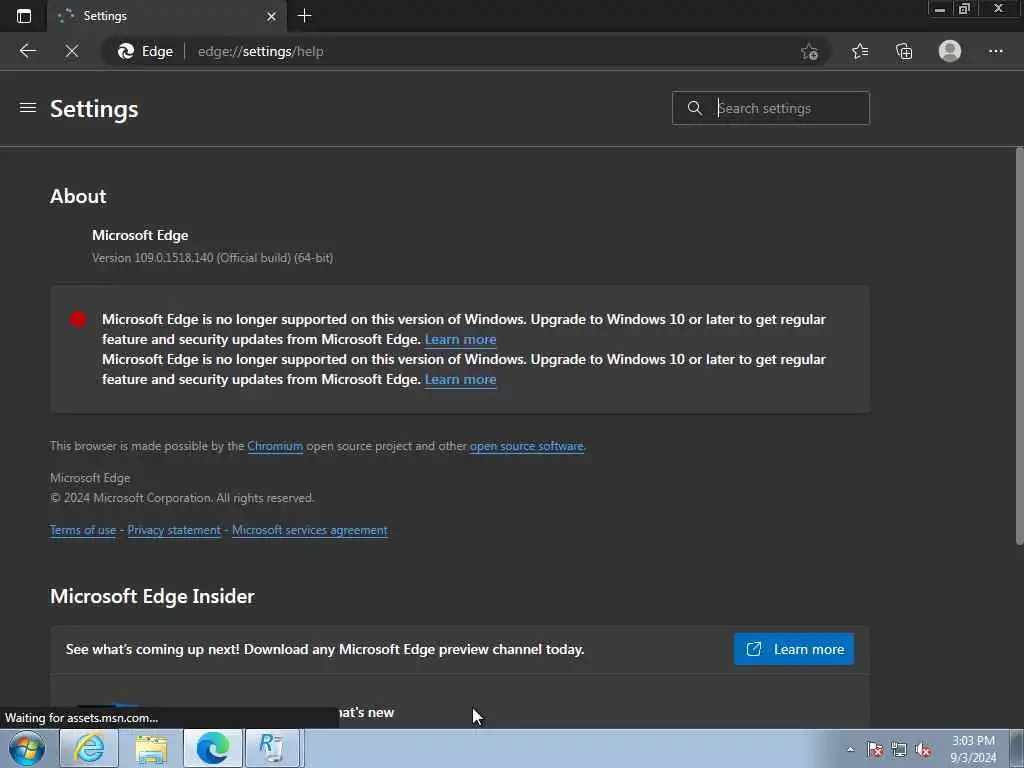Open Microsoft services agreement link

tap(310, 530)
